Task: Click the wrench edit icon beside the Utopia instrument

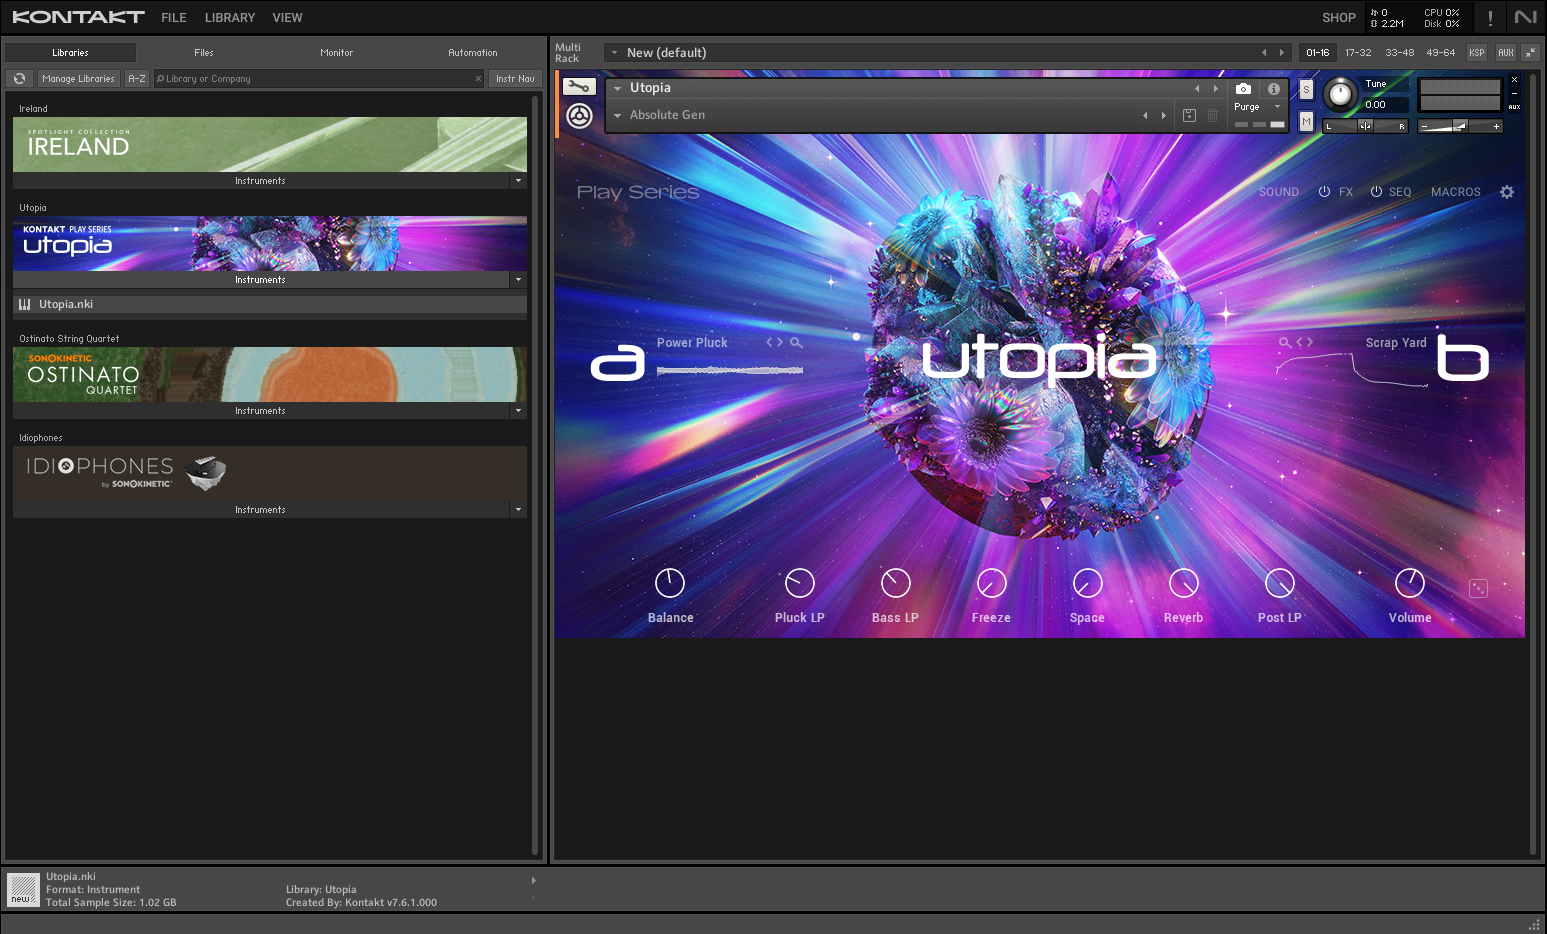Action: click(x=579, y=86)
